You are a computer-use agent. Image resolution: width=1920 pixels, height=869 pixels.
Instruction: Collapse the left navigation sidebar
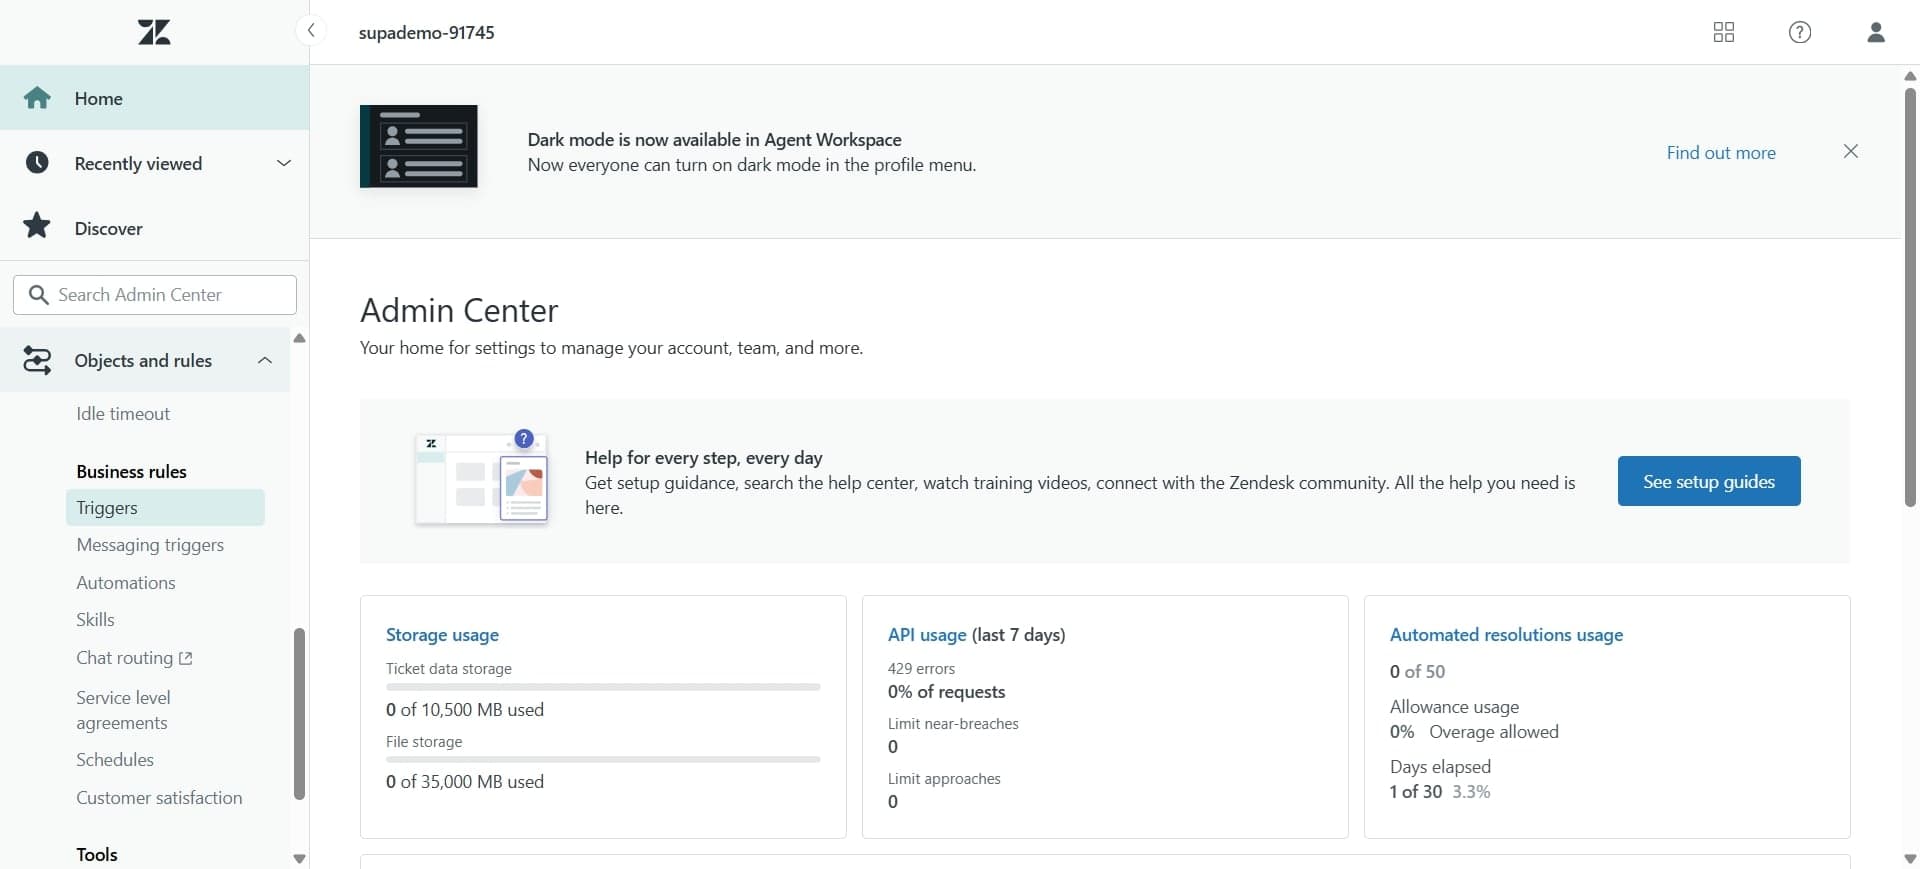[x=311, y=31]
